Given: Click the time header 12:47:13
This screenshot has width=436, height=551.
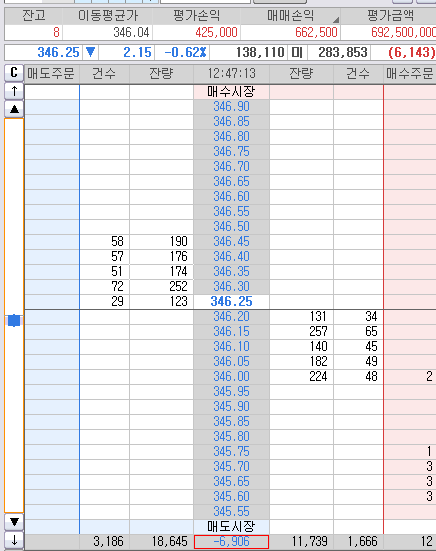Looking at the screenshot, I should click(231, 73).
